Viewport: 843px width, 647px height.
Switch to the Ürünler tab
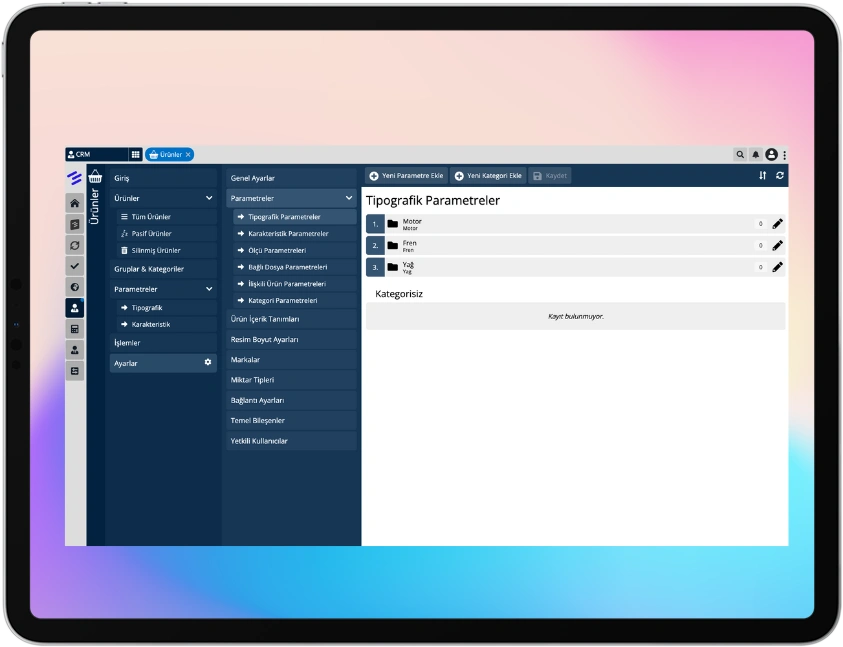pyautogui.click(x=169, y=155)
